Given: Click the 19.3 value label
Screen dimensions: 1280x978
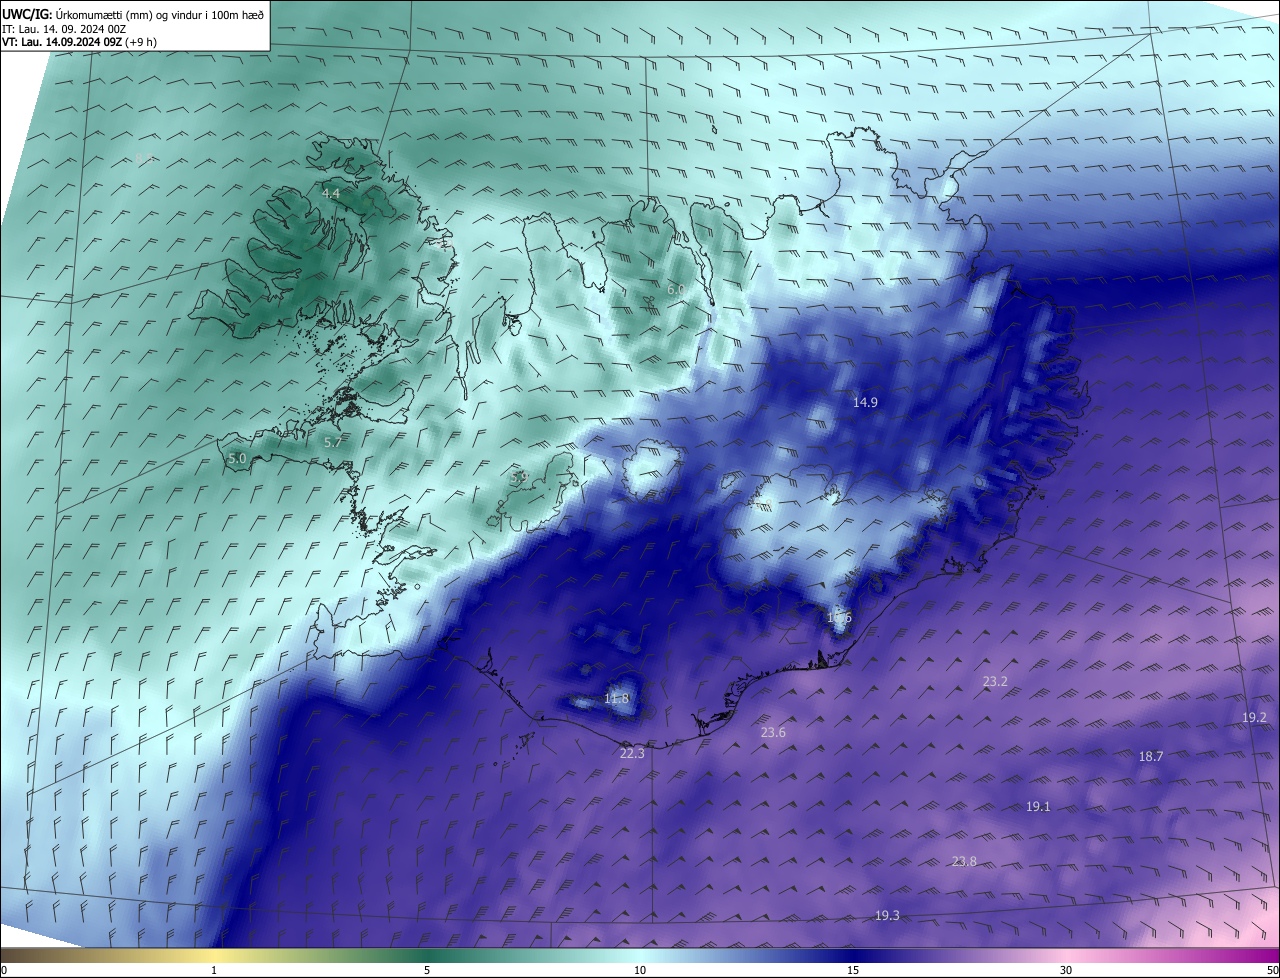Looking at the screenshot, I should point(887,915).
